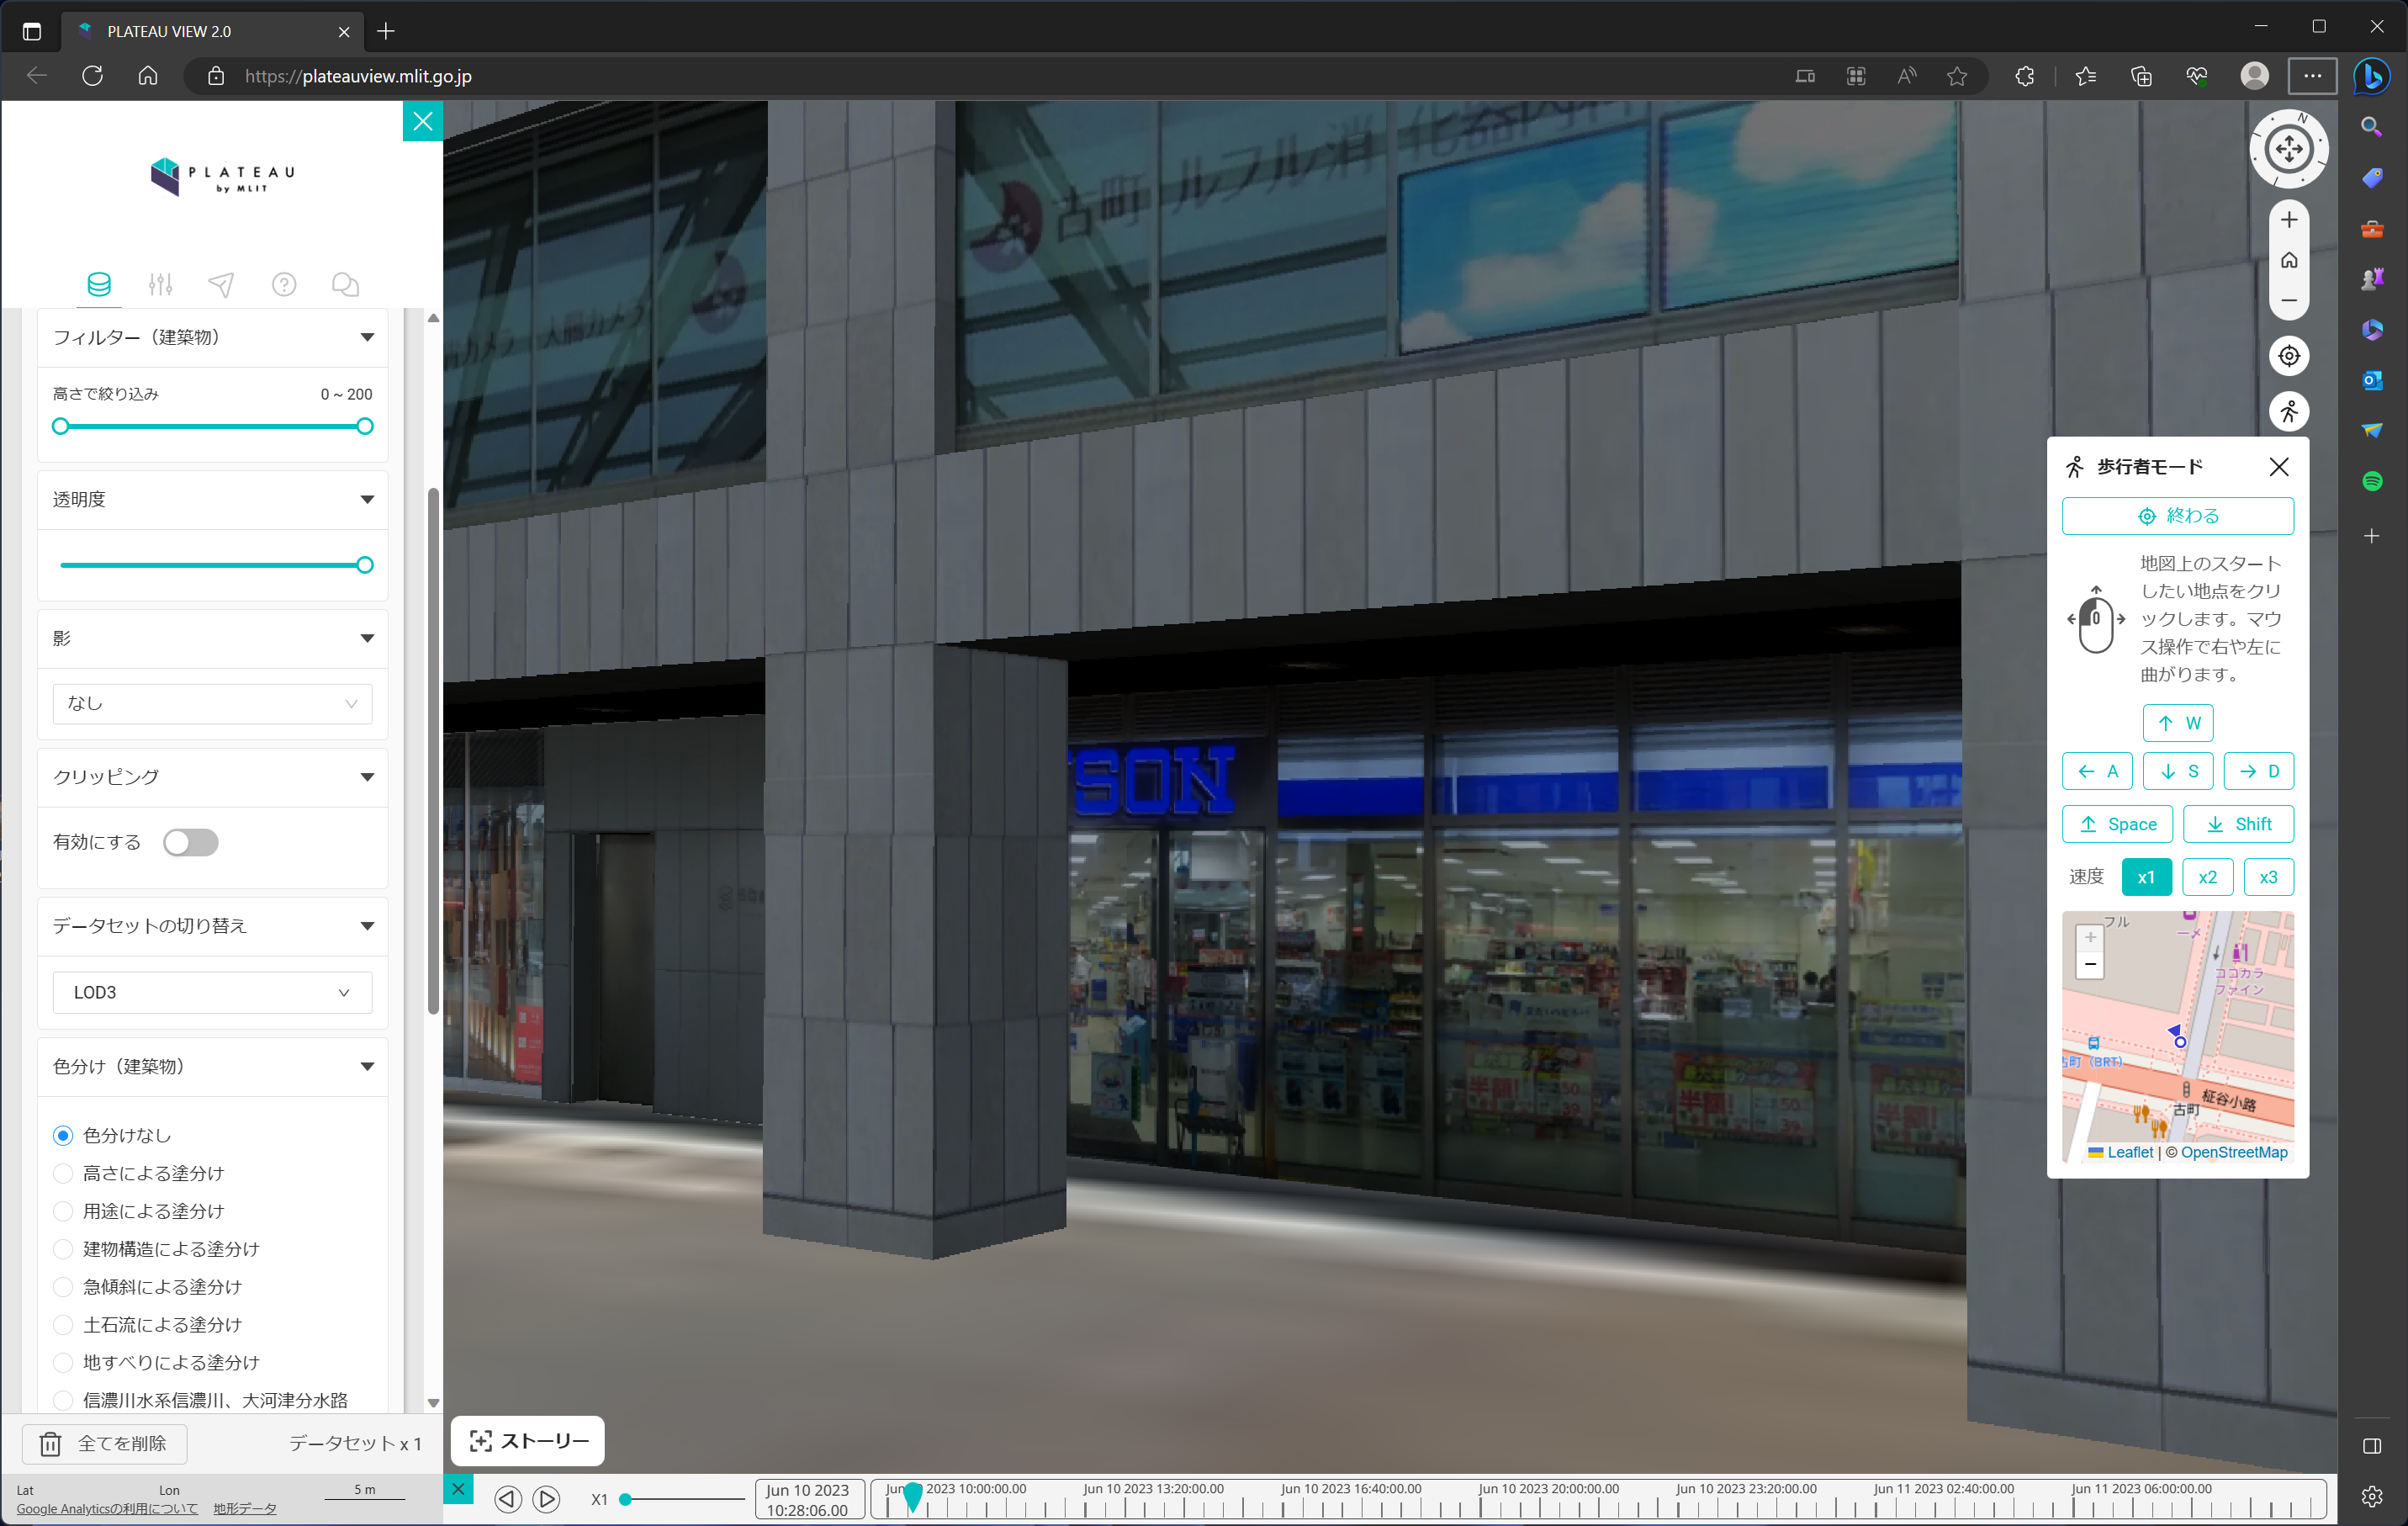The image size is (2408, 1526).
Task: Enable the クリッピング 有効にする switch
Action: 190,842
